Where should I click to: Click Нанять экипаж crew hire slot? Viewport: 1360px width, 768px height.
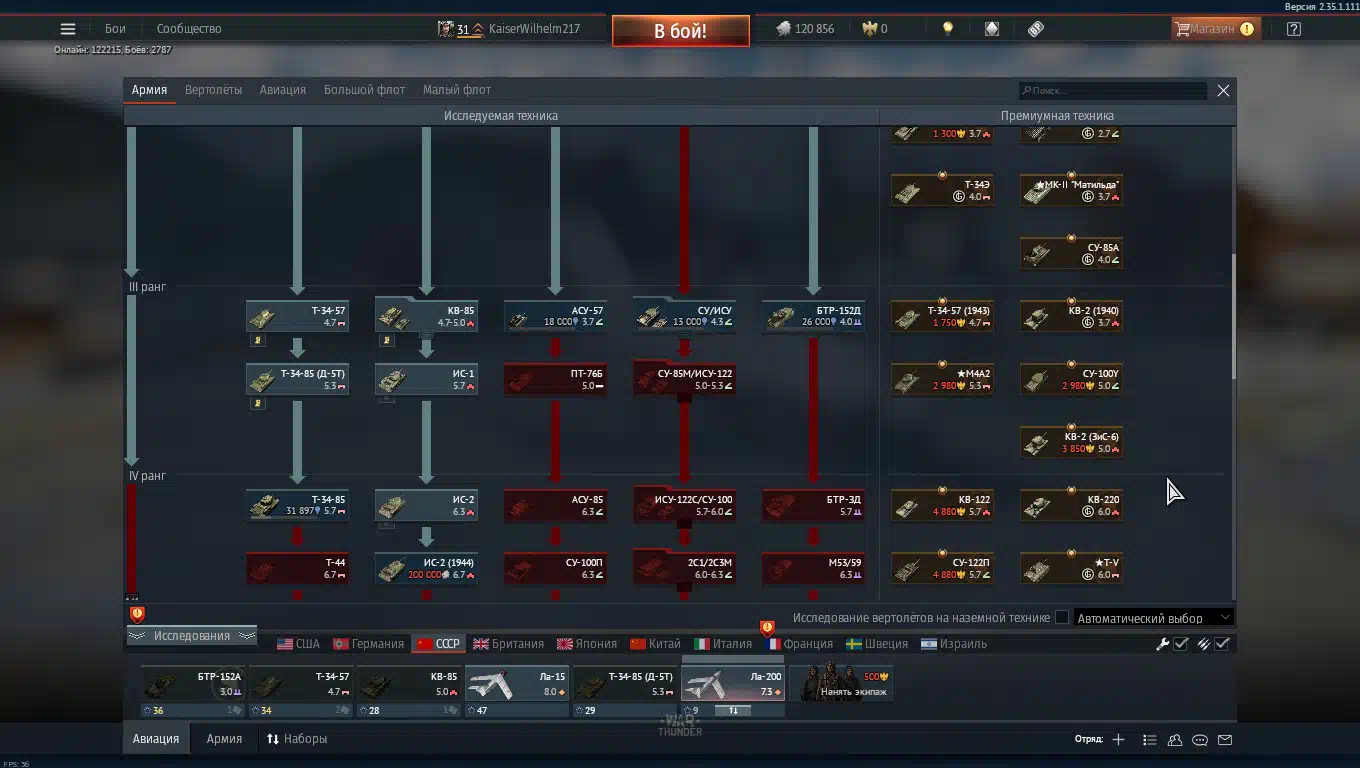click(x=843, y=683)
